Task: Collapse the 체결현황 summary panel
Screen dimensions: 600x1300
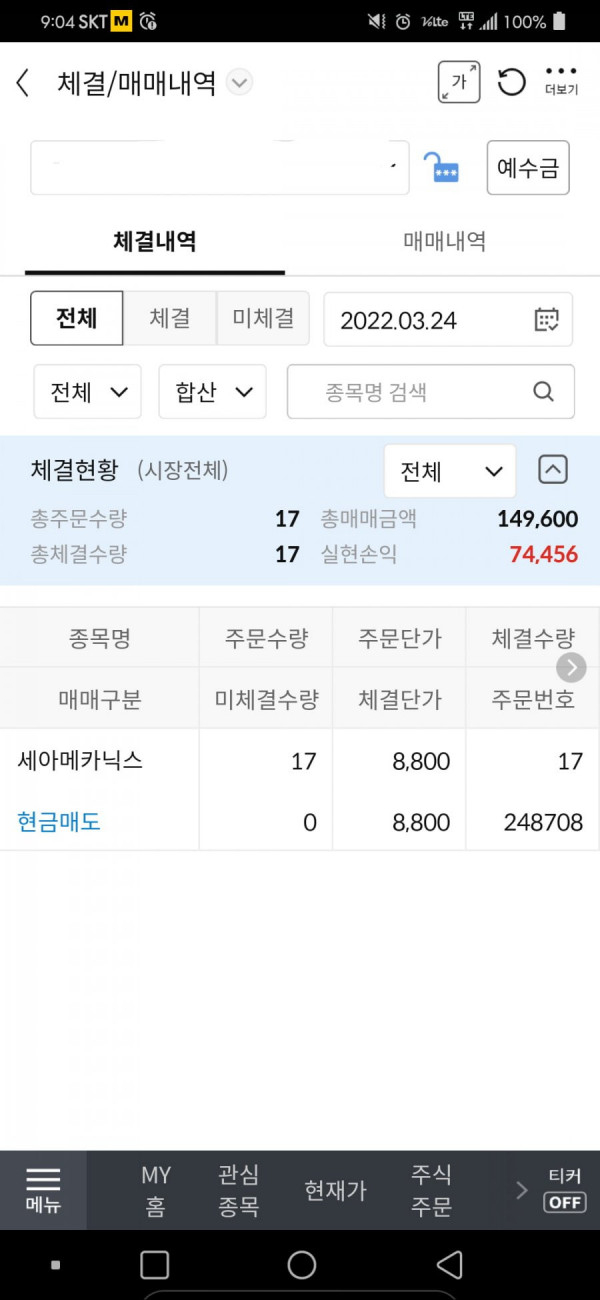Action: [553, 469]
